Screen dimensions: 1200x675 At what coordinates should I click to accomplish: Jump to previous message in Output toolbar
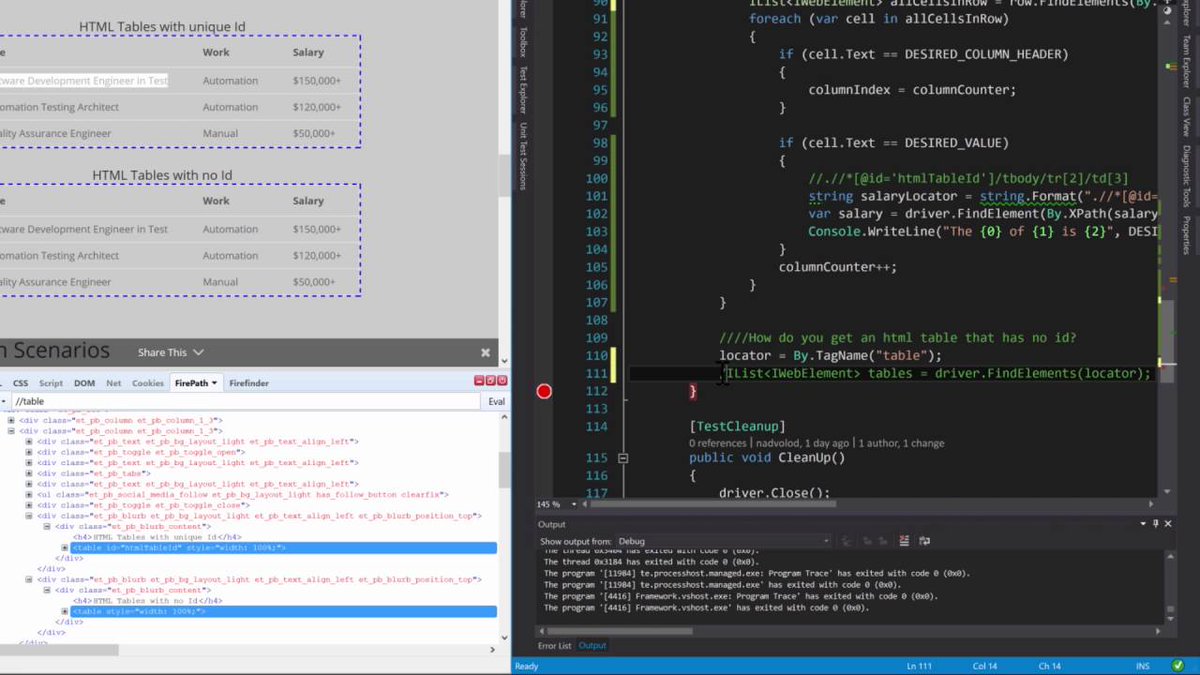pos(868,540)
